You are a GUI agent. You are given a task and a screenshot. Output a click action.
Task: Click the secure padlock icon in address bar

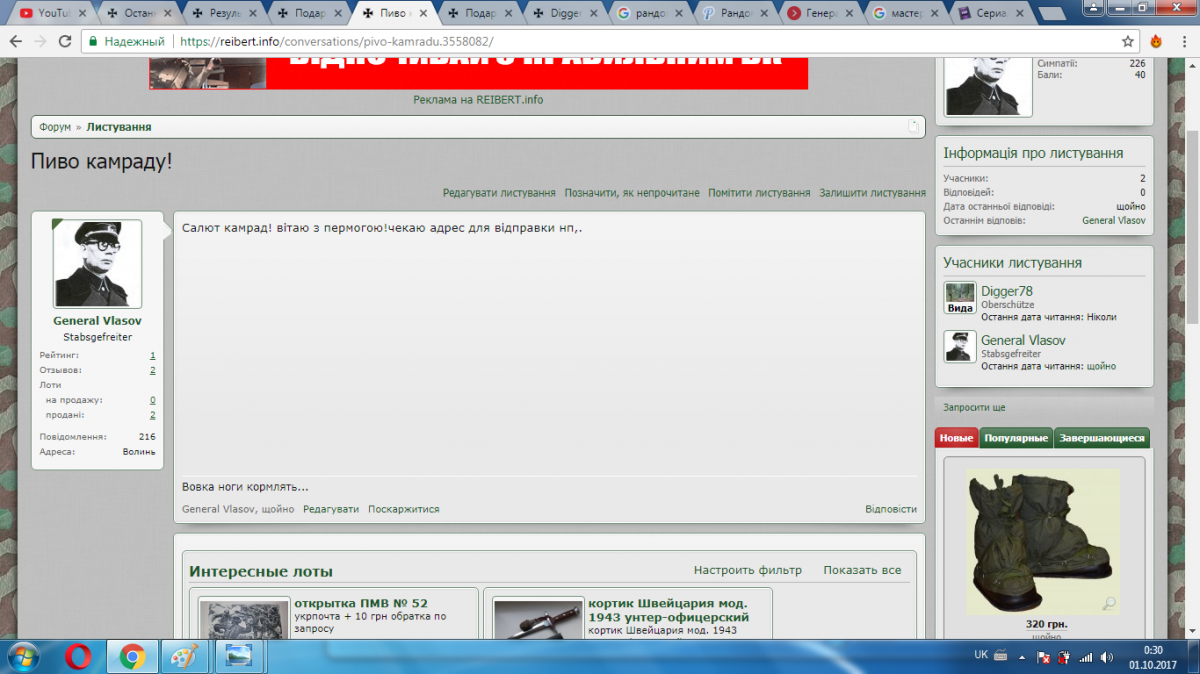pyautogui.click(x=93, y=42)
